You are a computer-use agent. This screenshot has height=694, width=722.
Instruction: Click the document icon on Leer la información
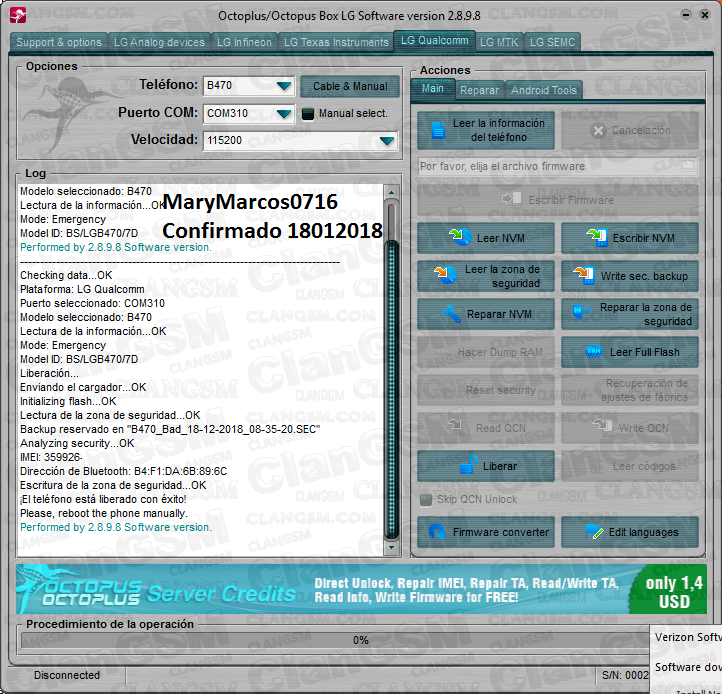click(438, 130)
